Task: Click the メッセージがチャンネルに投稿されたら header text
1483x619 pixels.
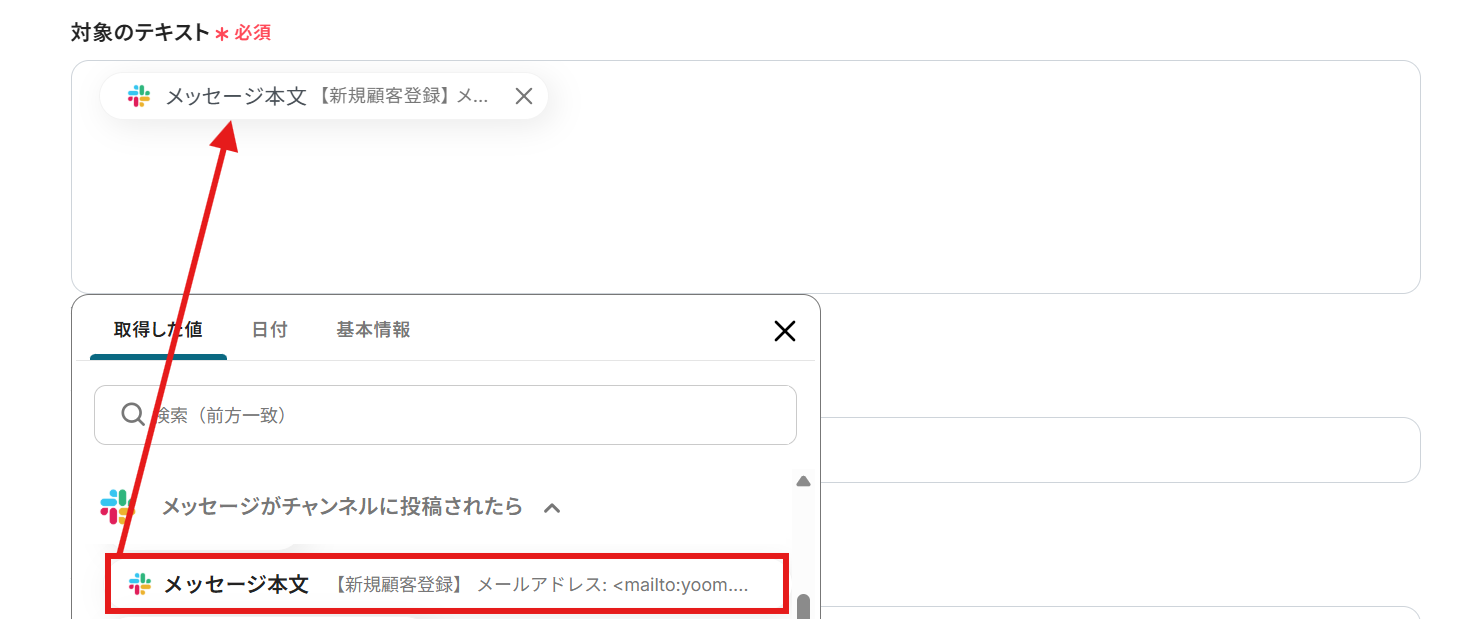Action: [342, 507]
